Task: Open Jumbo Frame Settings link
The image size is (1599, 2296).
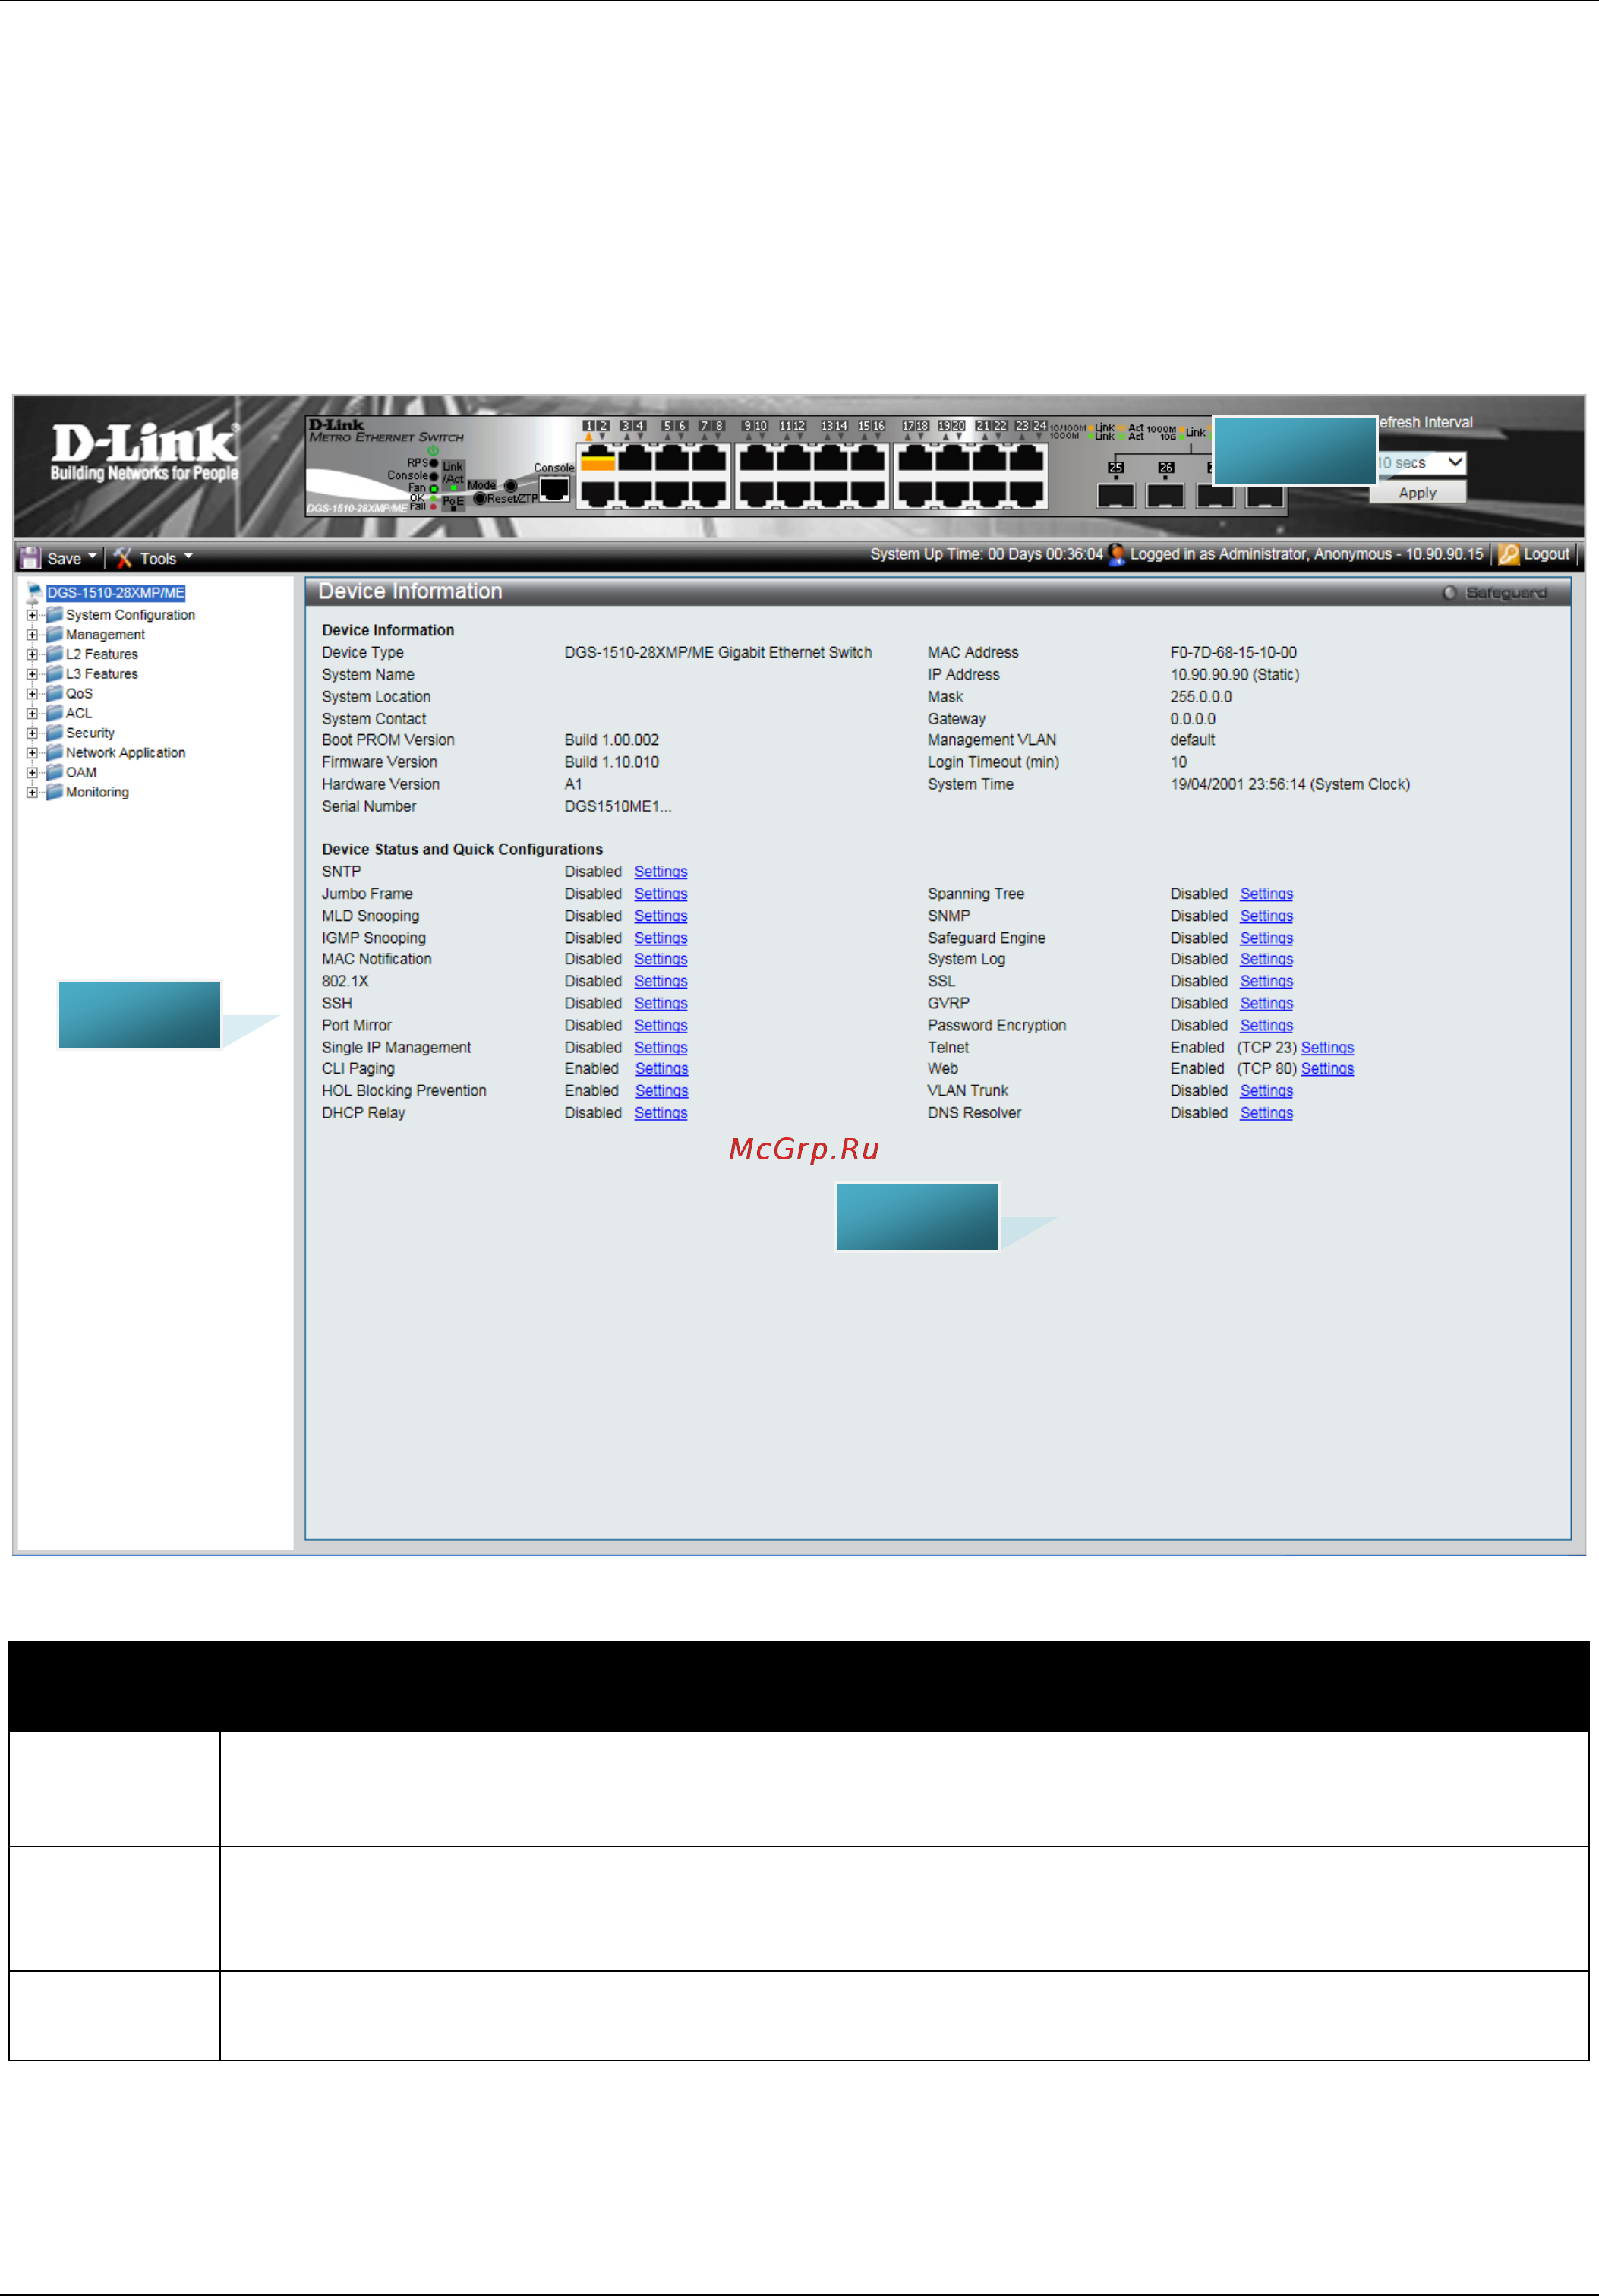Action: point(660,894)
